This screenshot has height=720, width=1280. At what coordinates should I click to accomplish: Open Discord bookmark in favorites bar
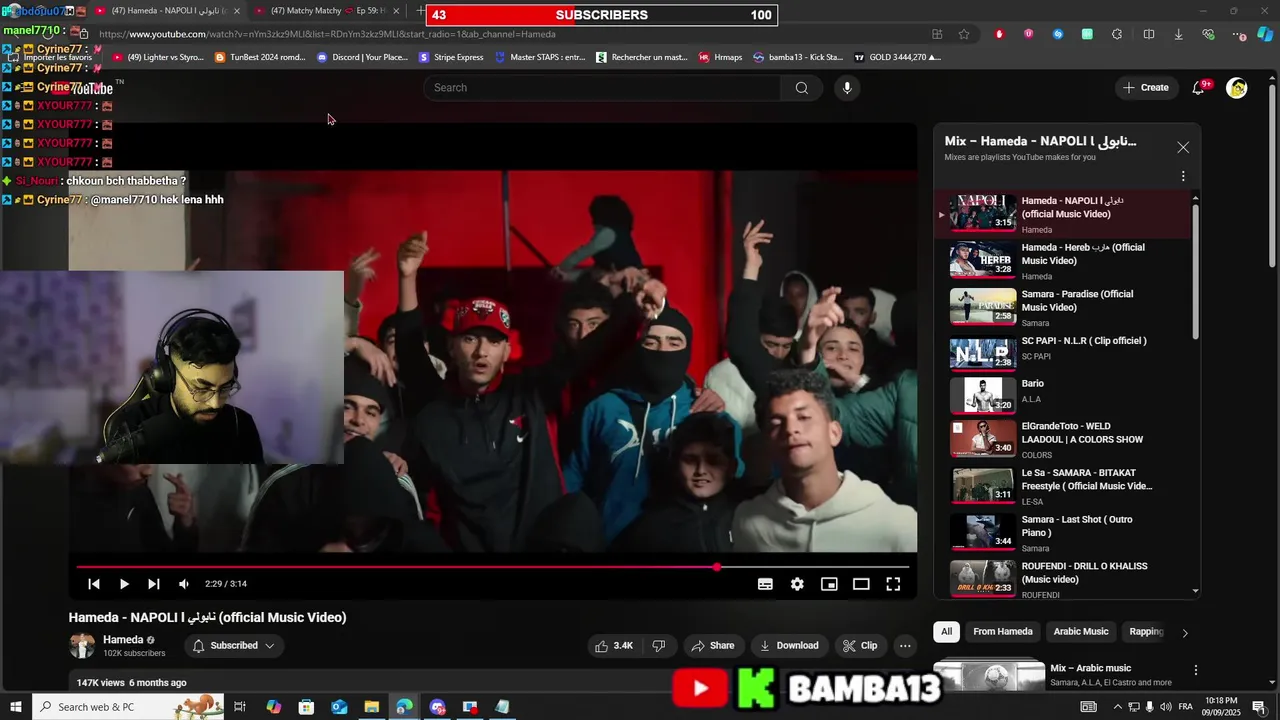[x=362, y=57]
